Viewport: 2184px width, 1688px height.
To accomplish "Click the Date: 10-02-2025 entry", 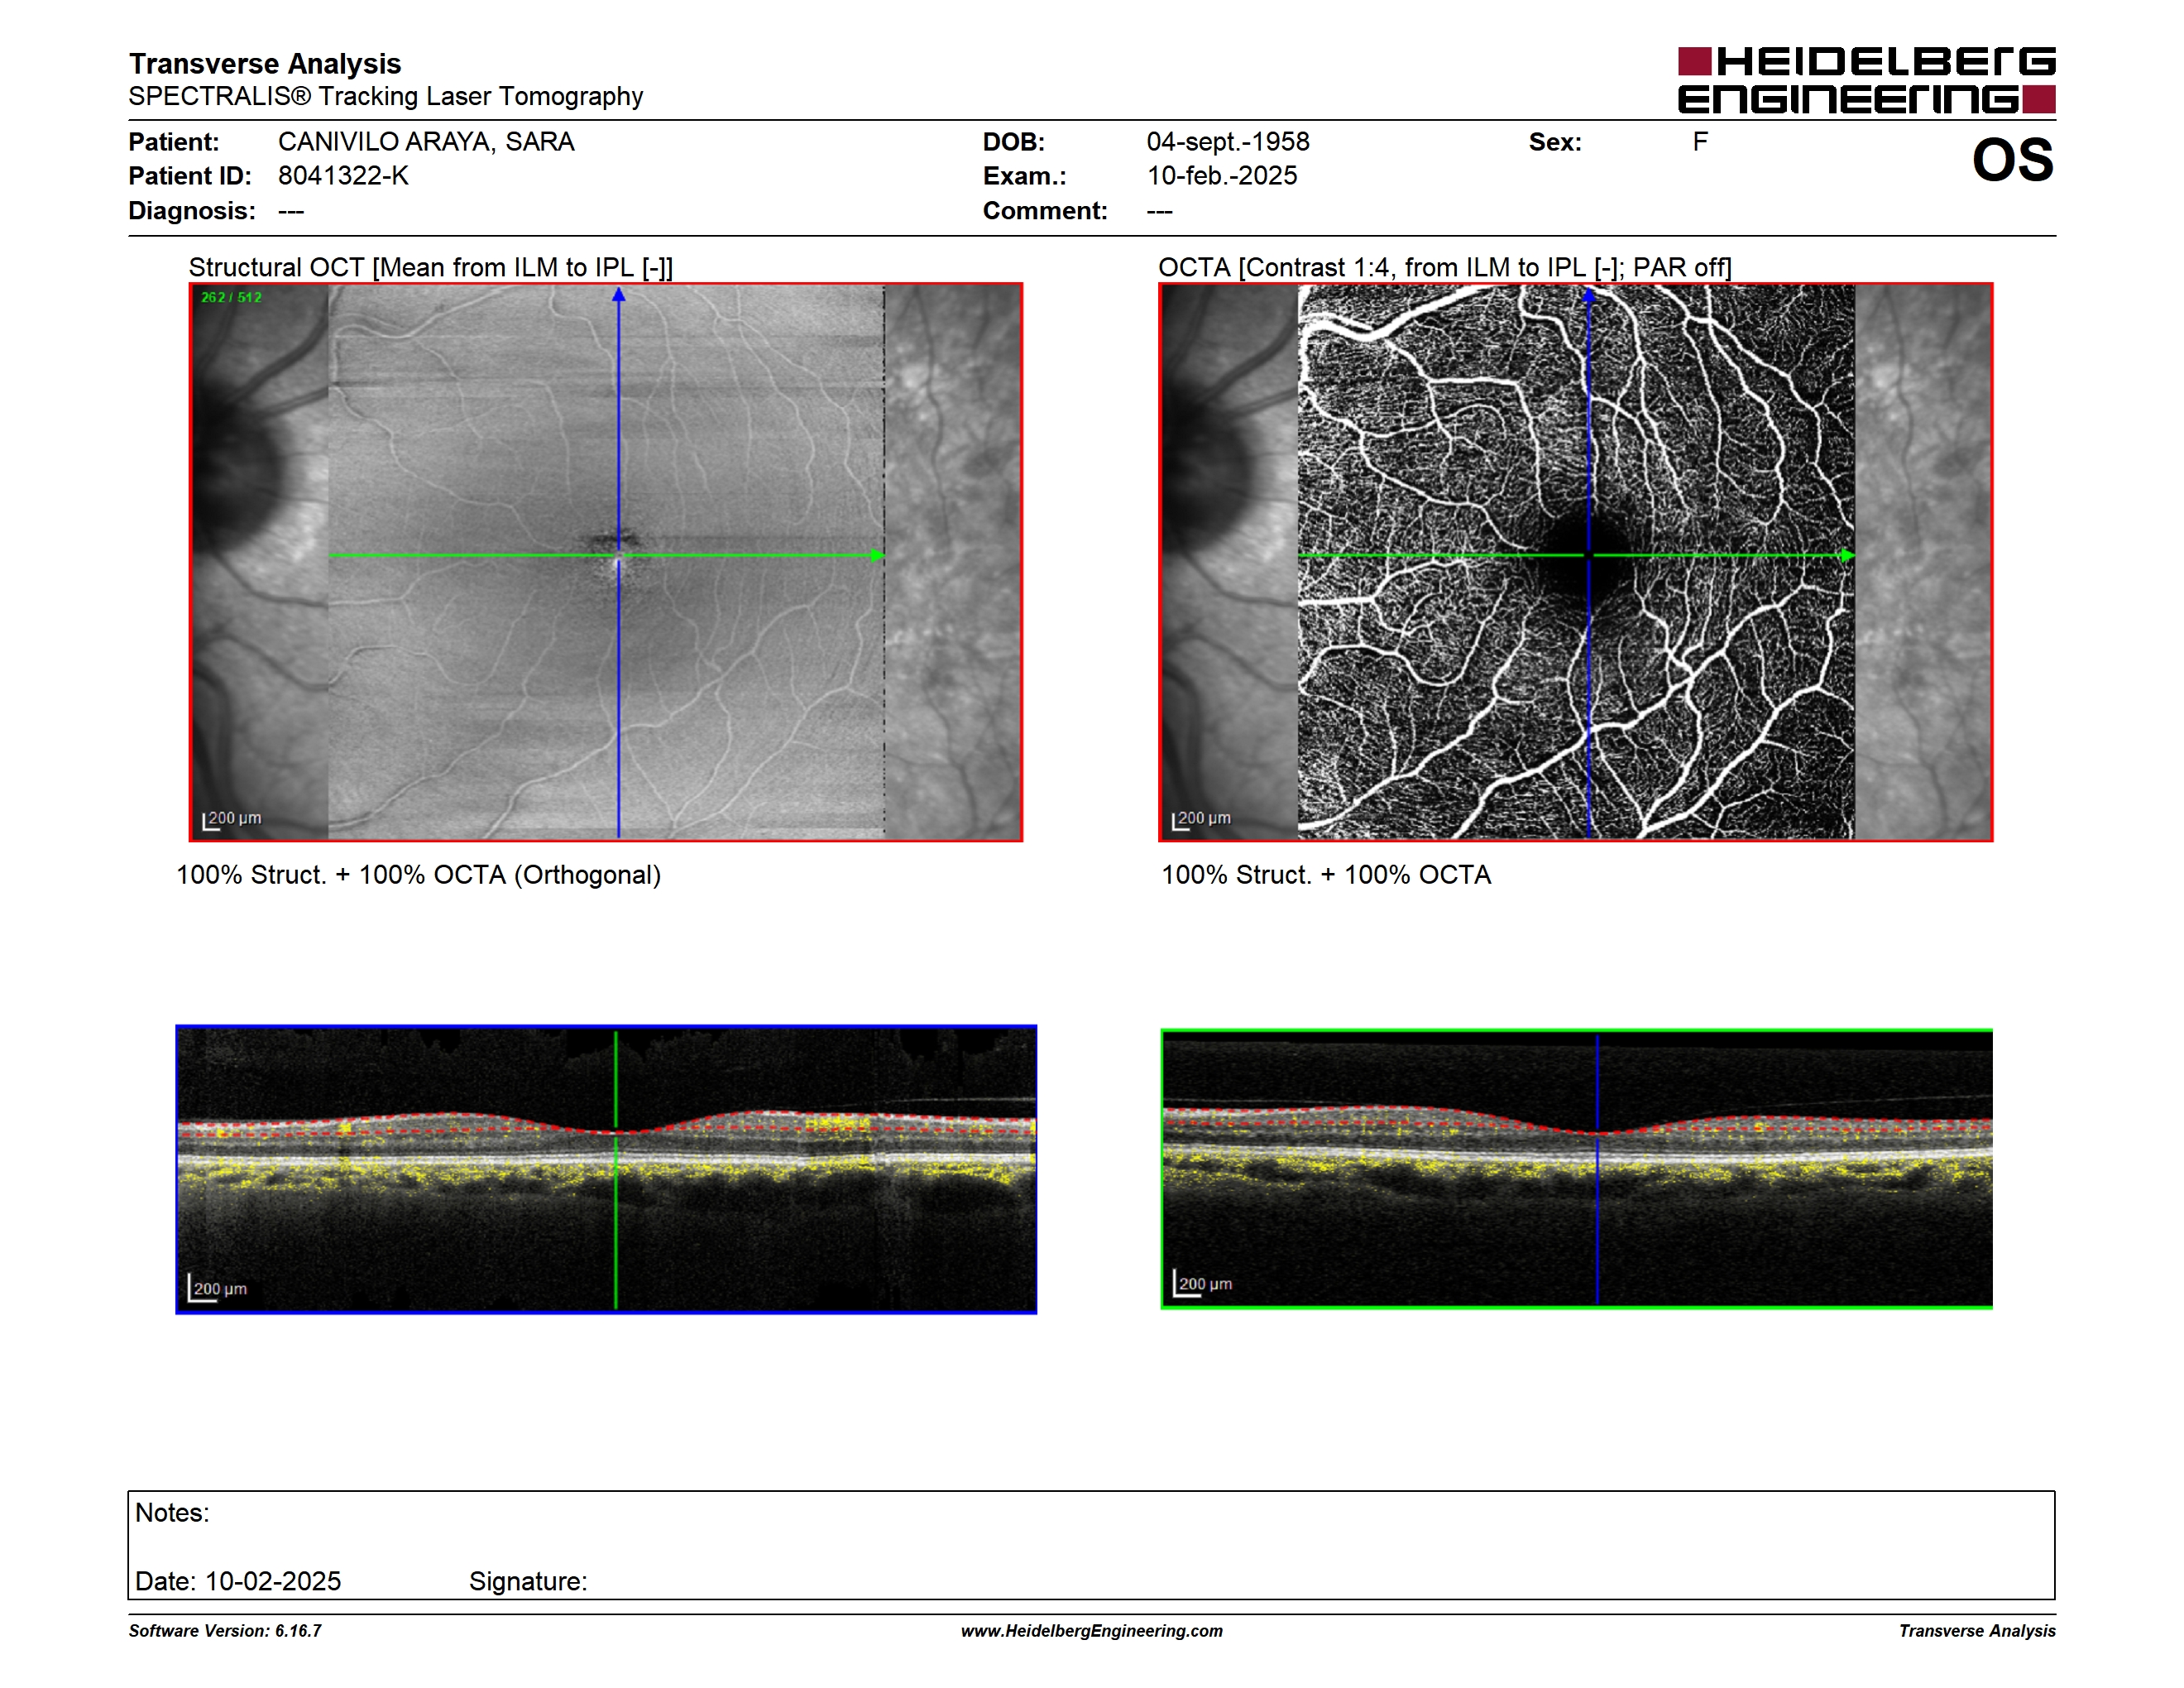I will pos(238,1581).
